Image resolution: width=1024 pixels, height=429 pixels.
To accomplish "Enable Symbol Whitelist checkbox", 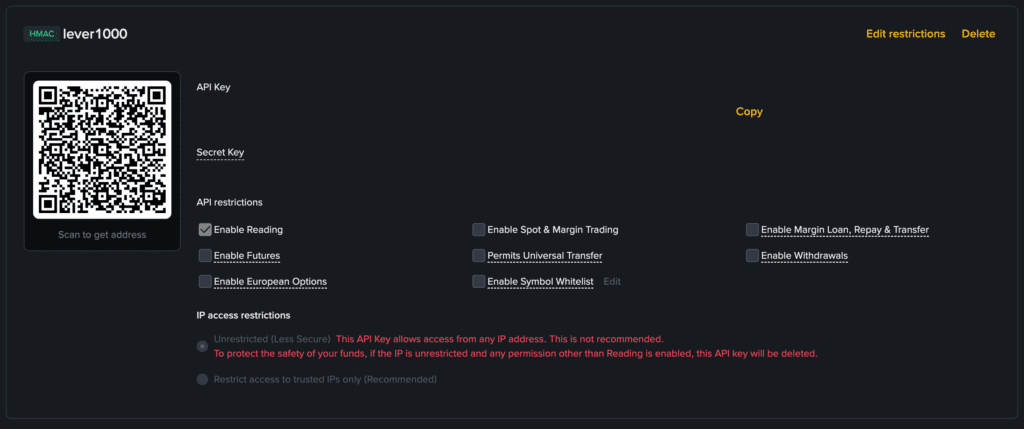I will [x=479, y=282].
